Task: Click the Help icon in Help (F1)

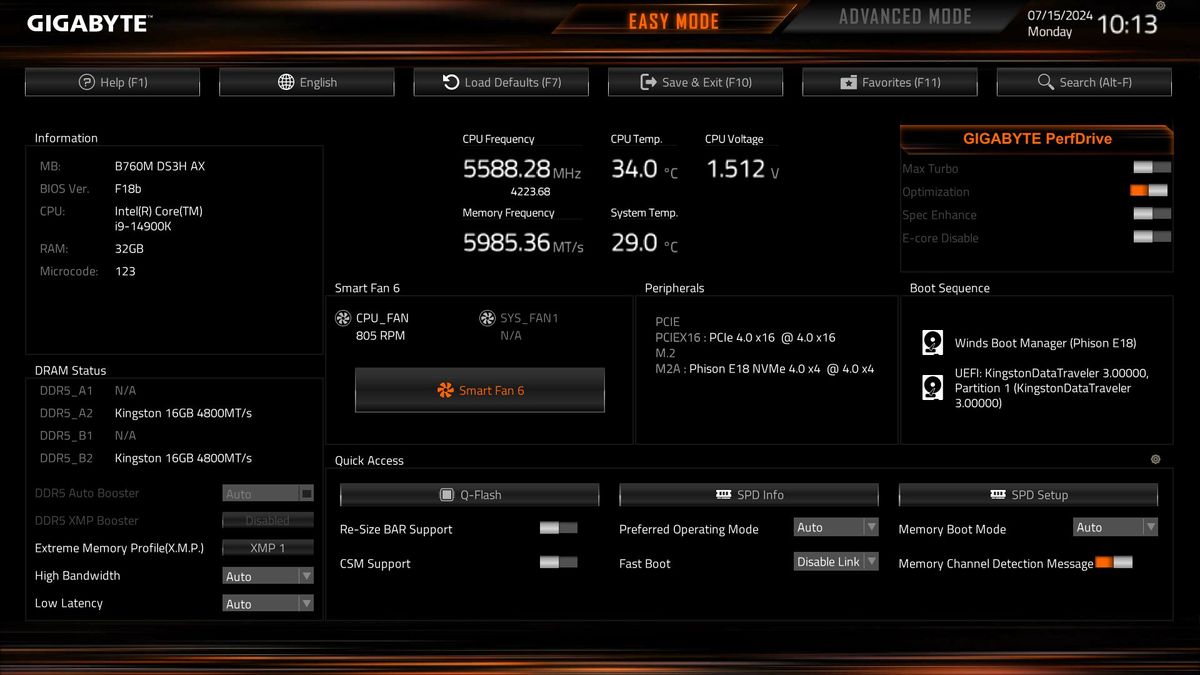Action: coord(86,82)
